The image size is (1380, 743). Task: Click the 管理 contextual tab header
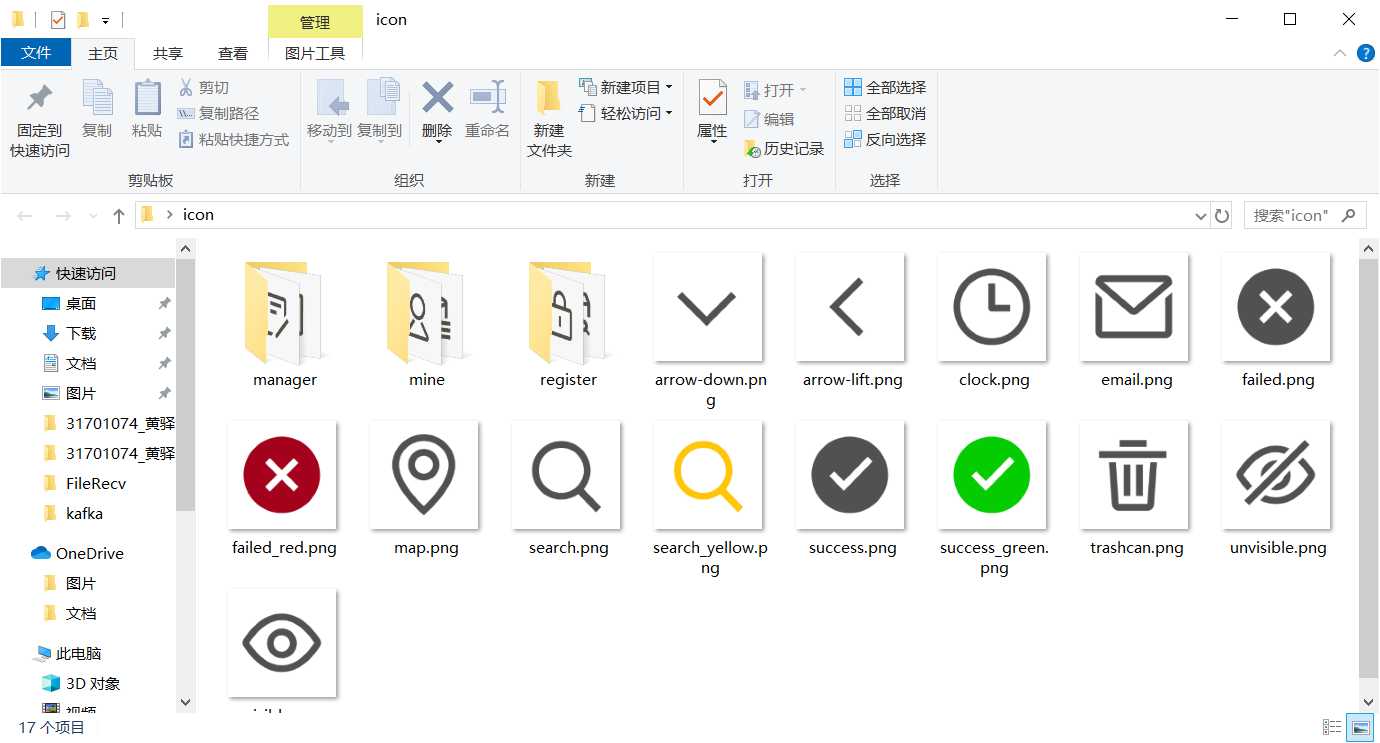pos(315,21)
